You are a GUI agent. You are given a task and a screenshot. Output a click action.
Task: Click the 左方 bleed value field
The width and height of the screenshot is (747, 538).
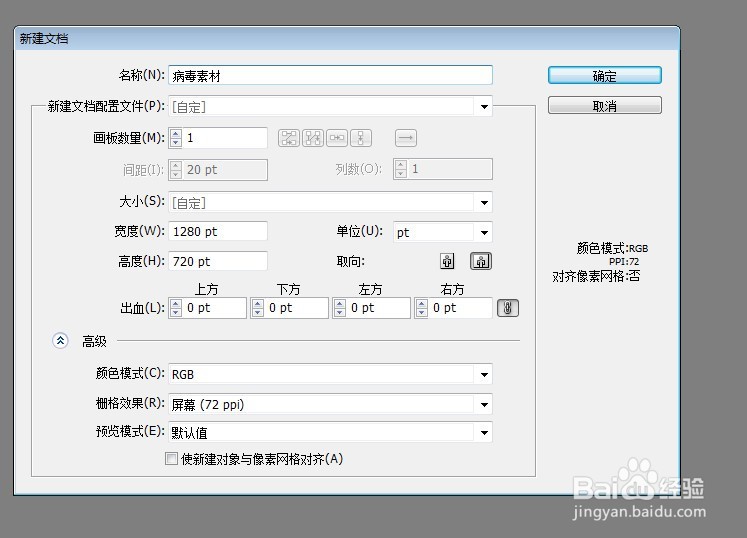[379, 308]
